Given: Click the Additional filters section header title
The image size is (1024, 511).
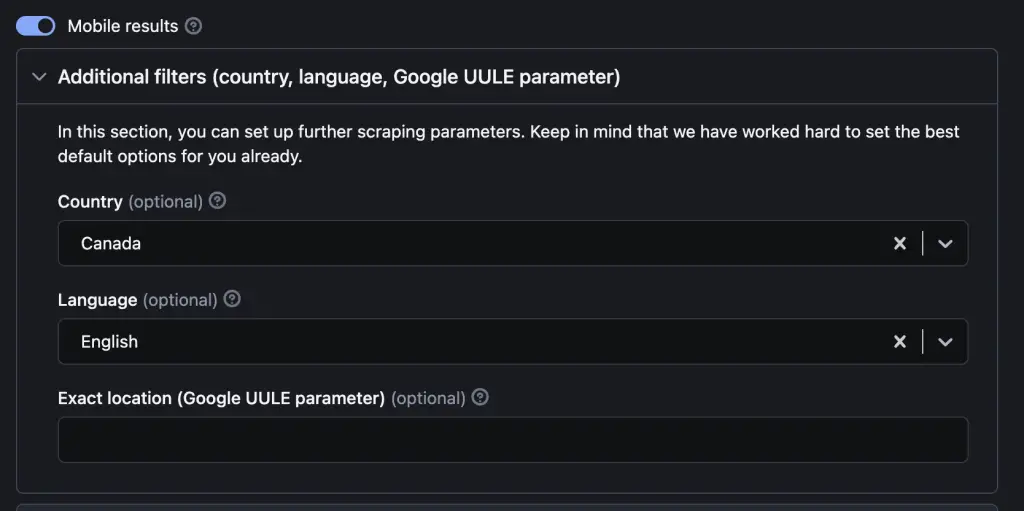Looking at the screenshot, I should 339,77.
